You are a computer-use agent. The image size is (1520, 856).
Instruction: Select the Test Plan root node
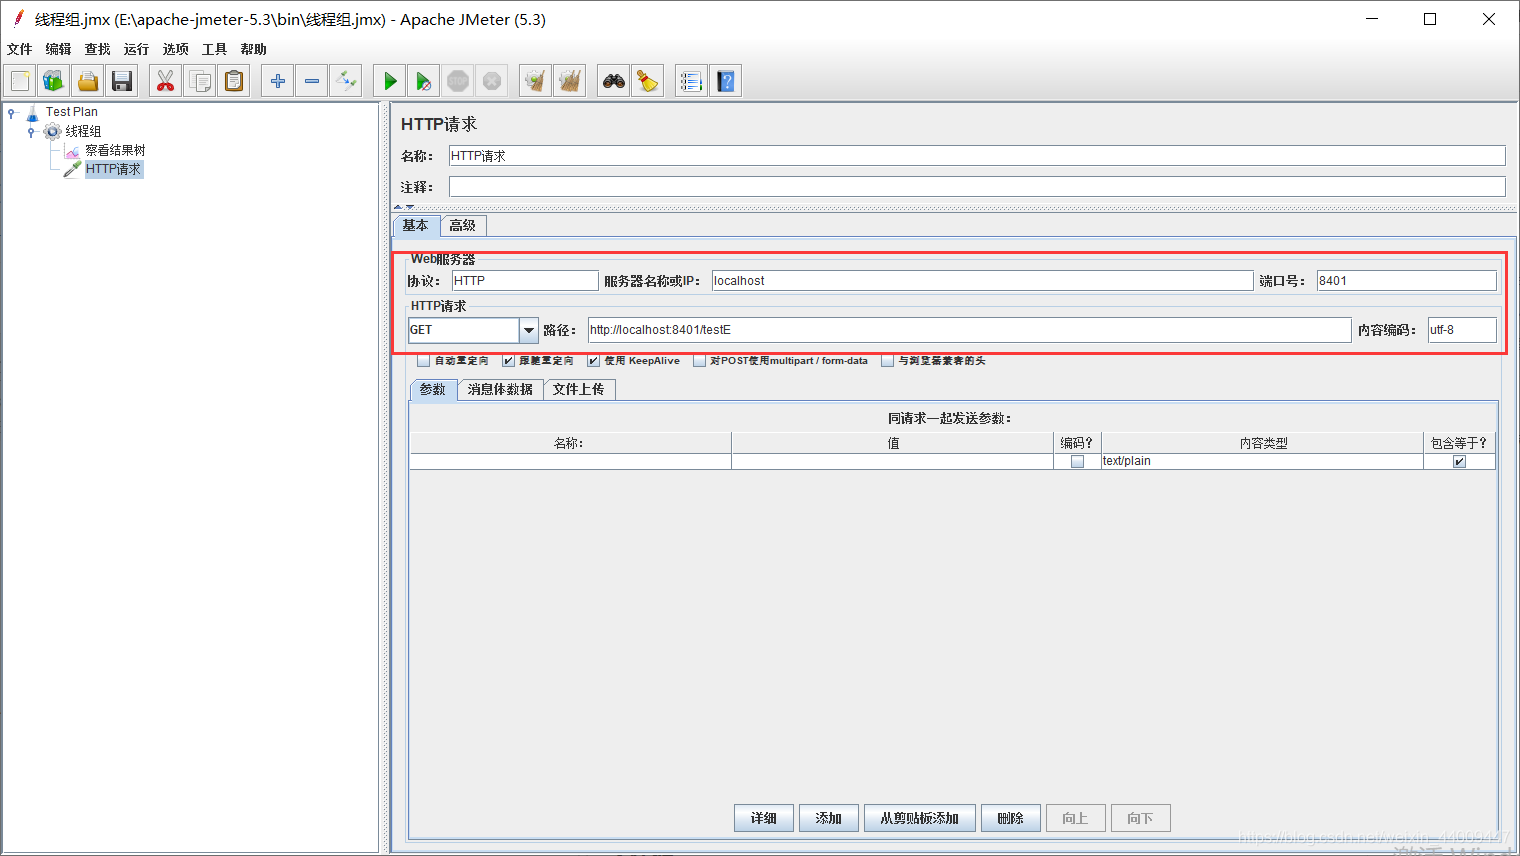[x=71, y=112]
